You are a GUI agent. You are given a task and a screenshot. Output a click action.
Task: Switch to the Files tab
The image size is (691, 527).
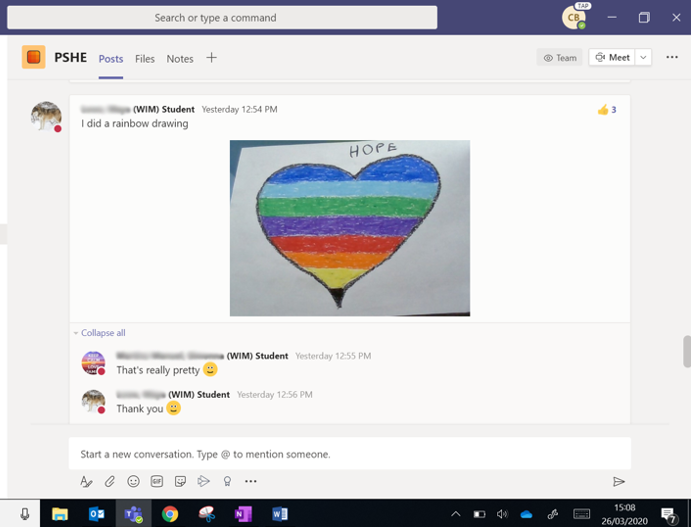point(145,59)
